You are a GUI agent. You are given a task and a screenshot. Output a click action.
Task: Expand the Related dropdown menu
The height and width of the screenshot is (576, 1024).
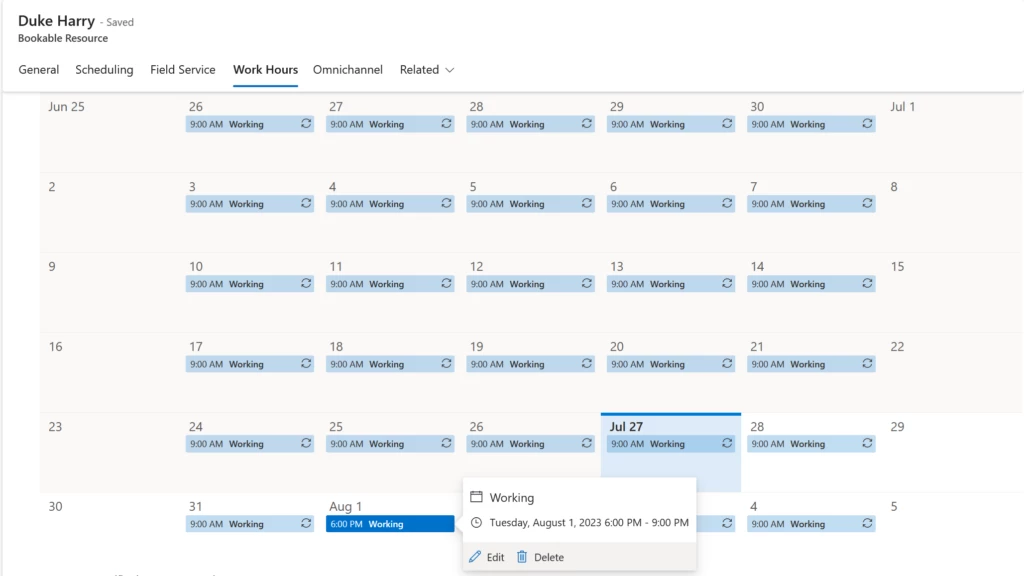click(x=427, y=70)
